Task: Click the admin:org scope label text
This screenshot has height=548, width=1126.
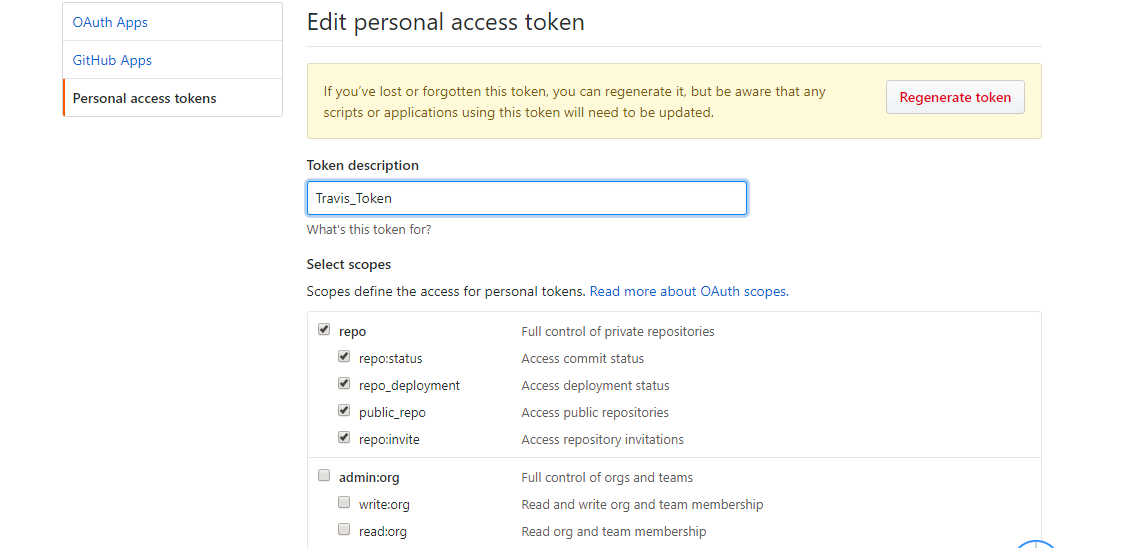Action: coord(369,478)
